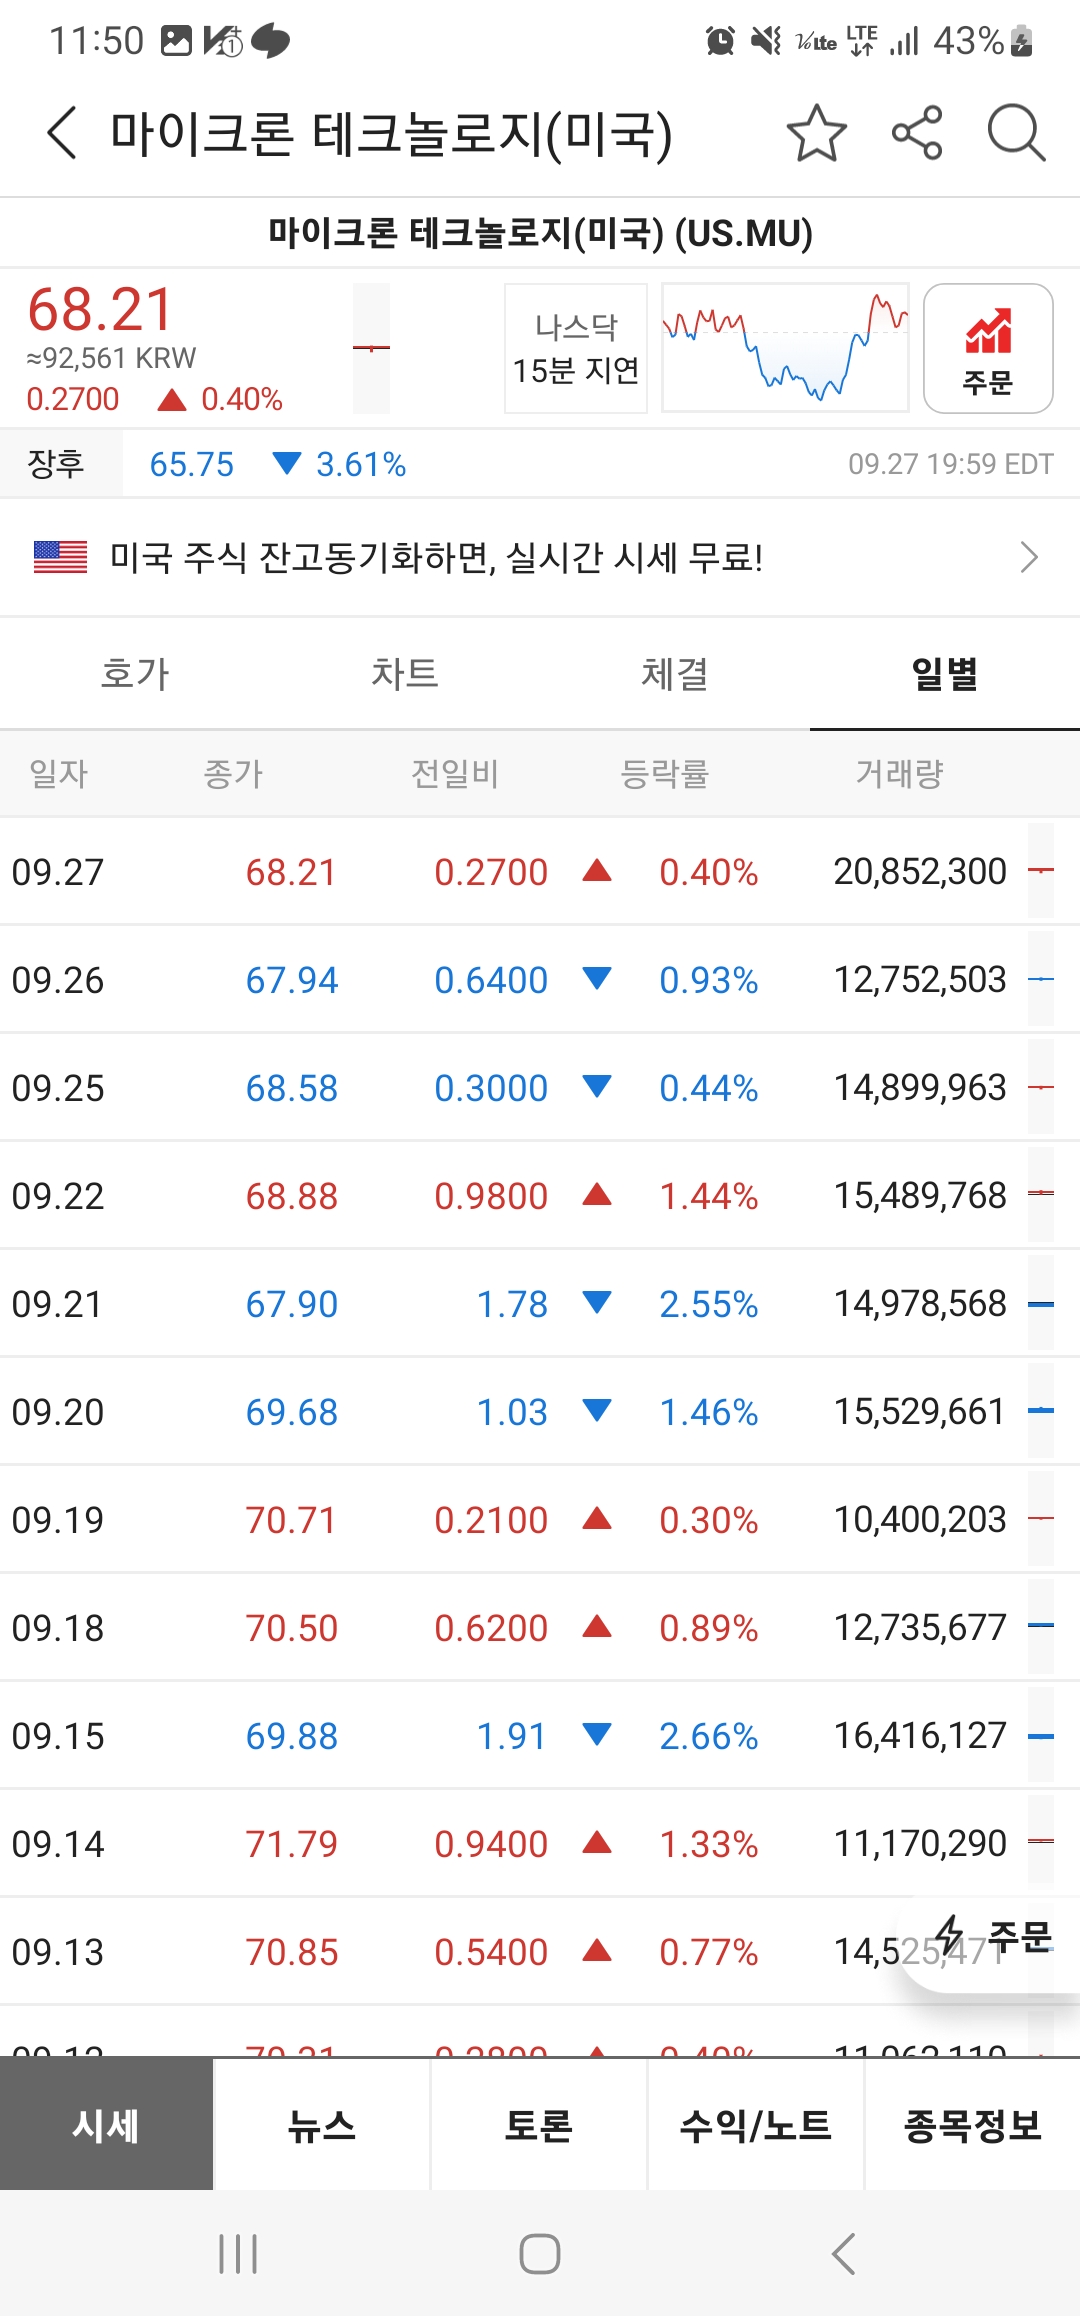The image size is (1080, 2316).
Task: Tap candle mini-bar for 09.21 row
Action: (x=1041, y=1303)
